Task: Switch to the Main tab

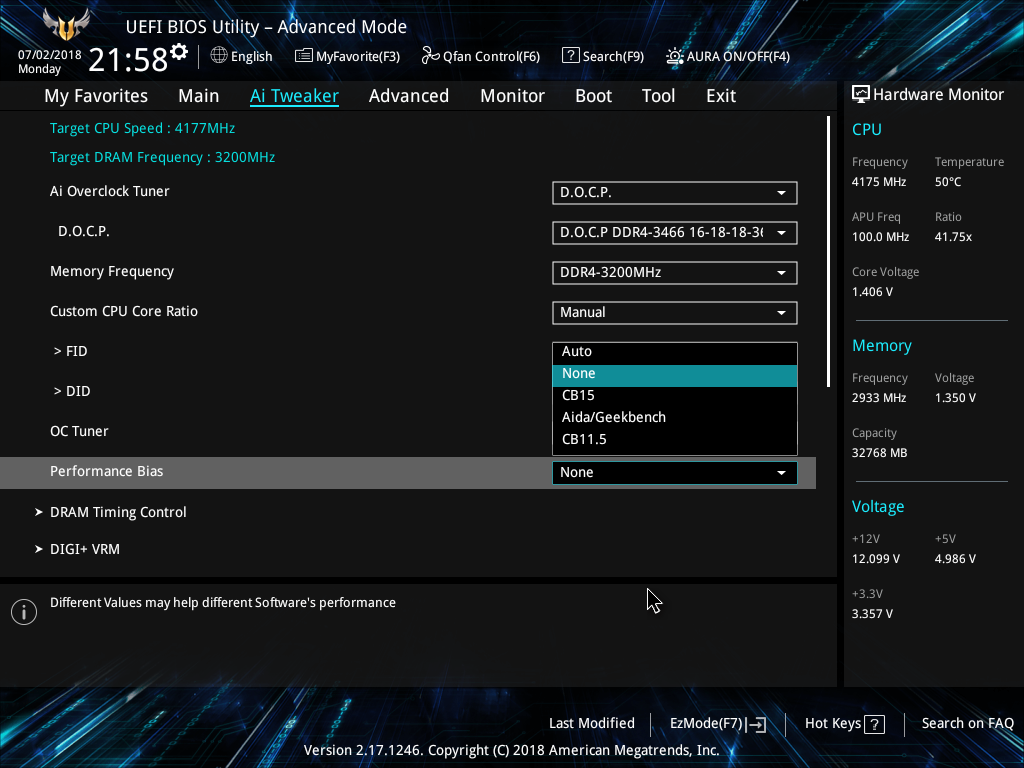Action: click(199, 96)
